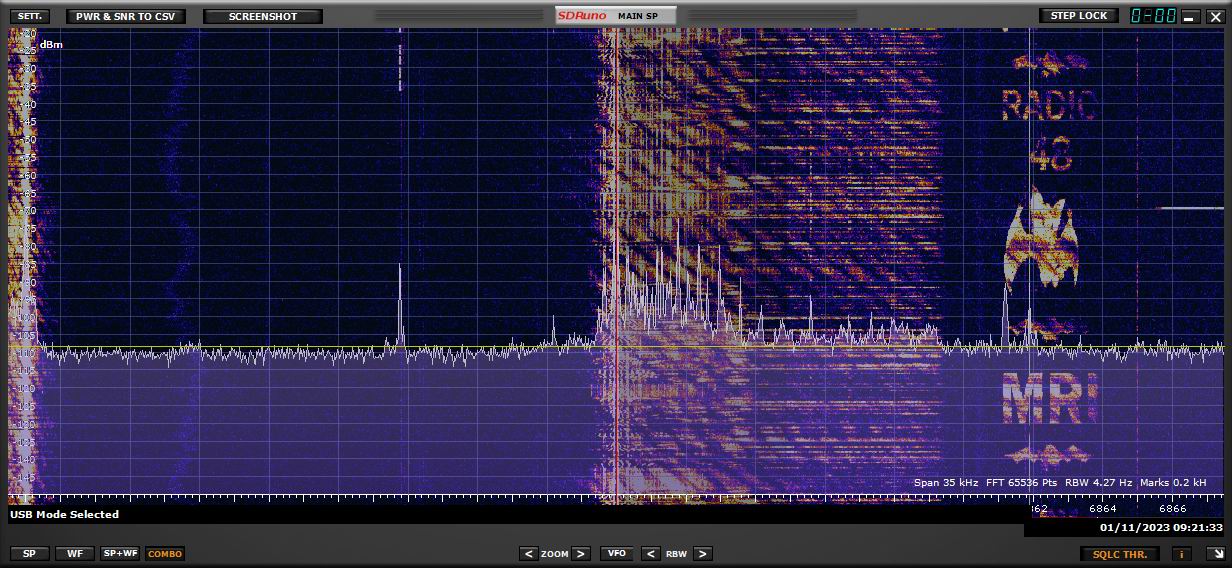Click the 'RBW 4.27 Hz' readout
The image size is (1232, 568).
click(1099, 482)
